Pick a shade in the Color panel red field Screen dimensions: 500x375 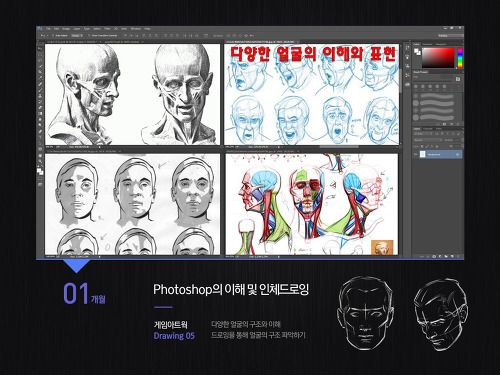pos(438,58)
